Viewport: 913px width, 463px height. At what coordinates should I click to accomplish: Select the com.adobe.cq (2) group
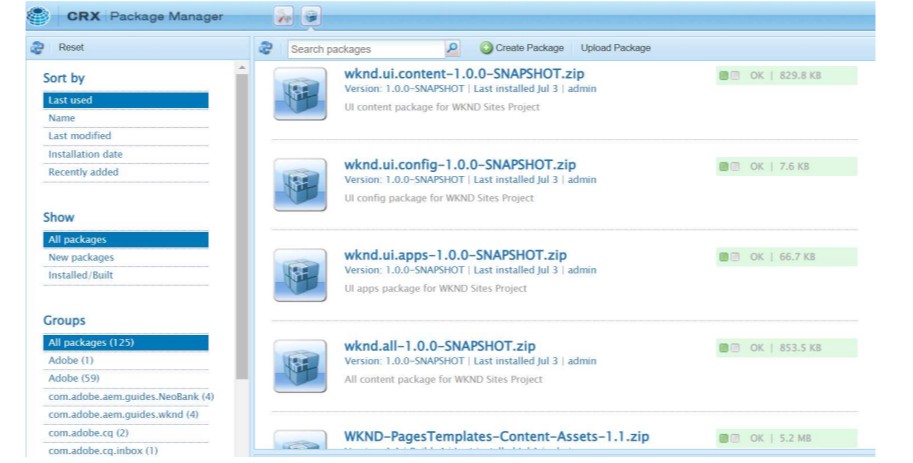125,433
